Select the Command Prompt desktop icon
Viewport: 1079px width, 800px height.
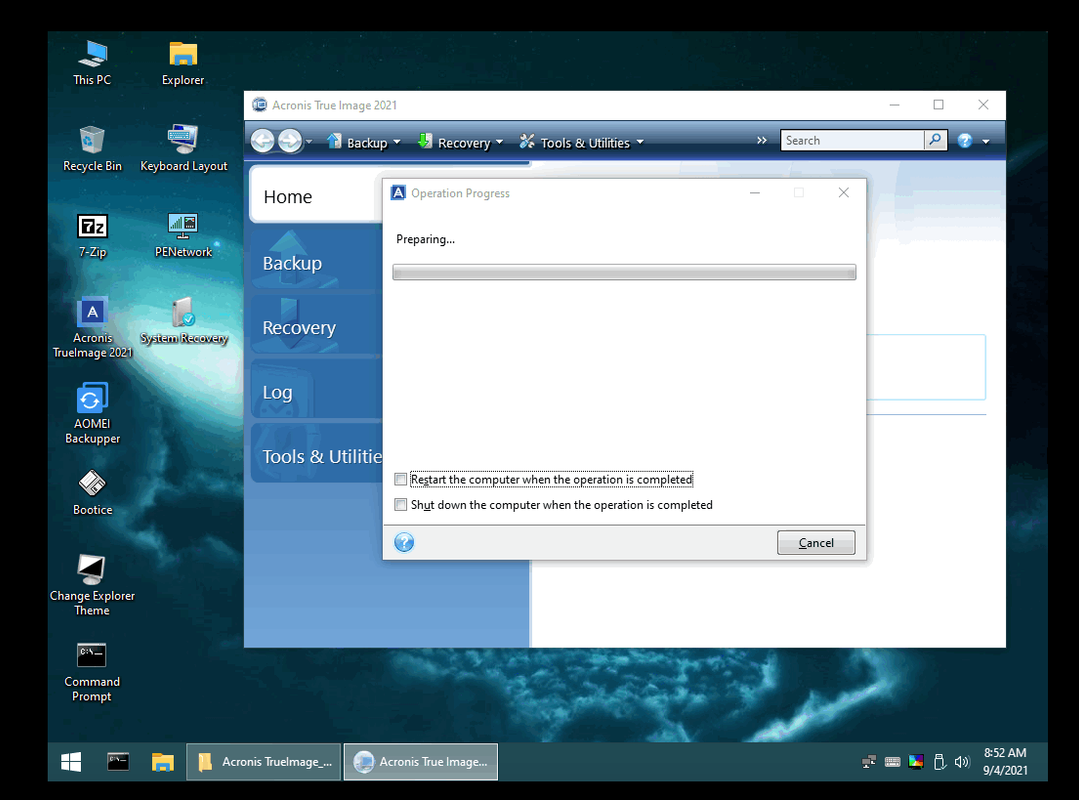[x=92, y=671]
